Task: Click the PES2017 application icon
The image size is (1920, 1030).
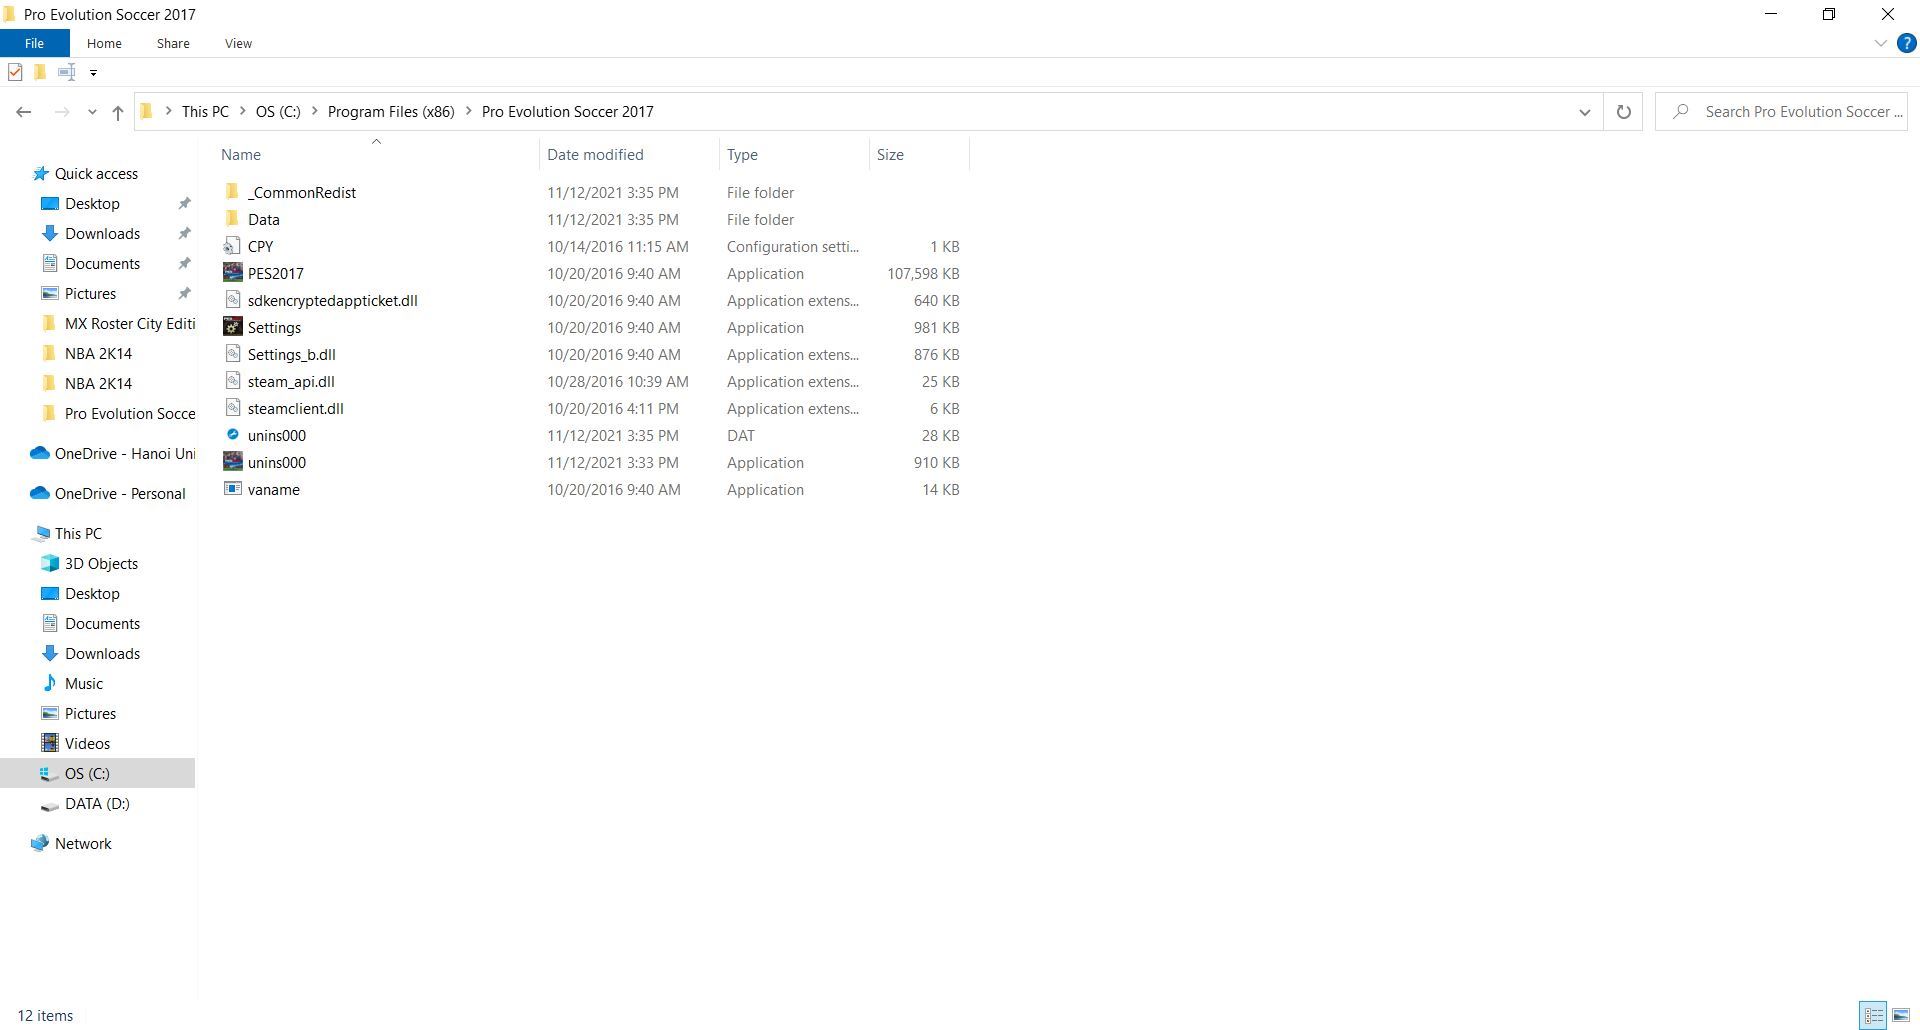Action: pos(232,273)
